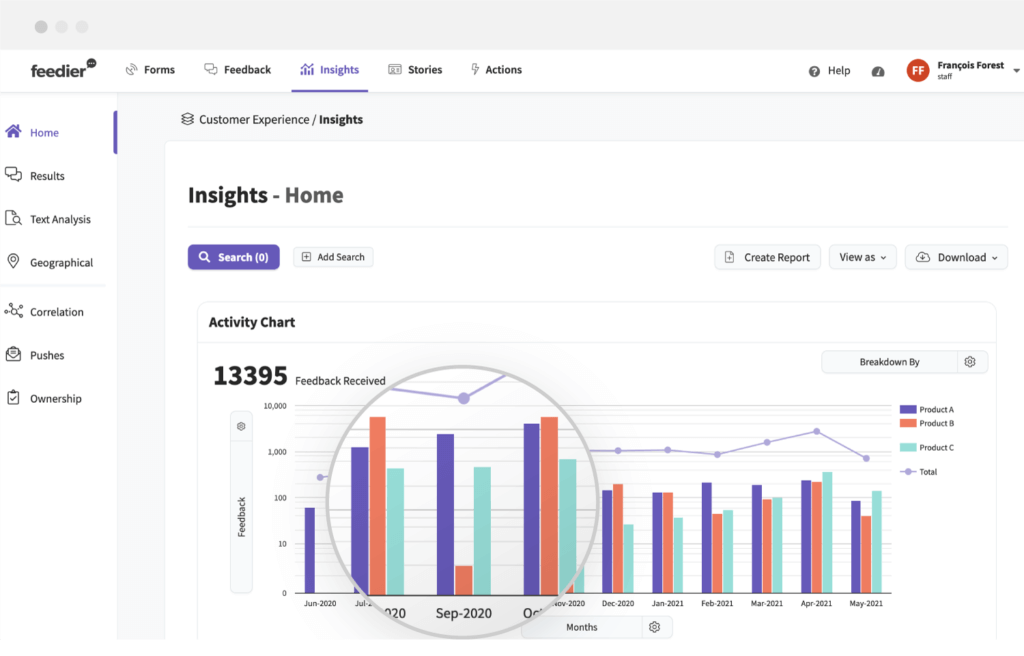Click the Create Report button

point(767,257)
